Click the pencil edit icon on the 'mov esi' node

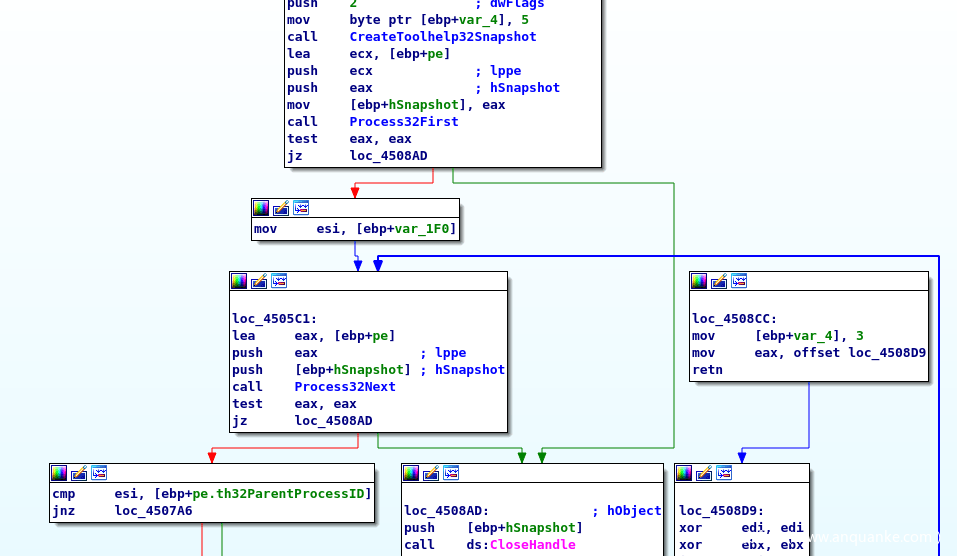coord(281,208)
